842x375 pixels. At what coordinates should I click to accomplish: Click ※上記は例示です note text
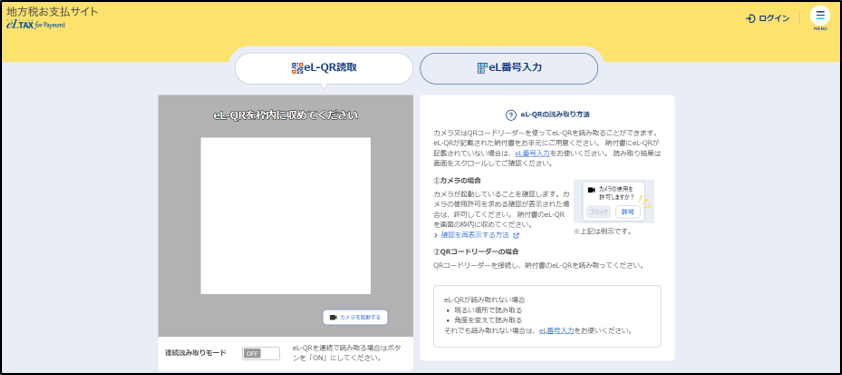pos(602,232)
